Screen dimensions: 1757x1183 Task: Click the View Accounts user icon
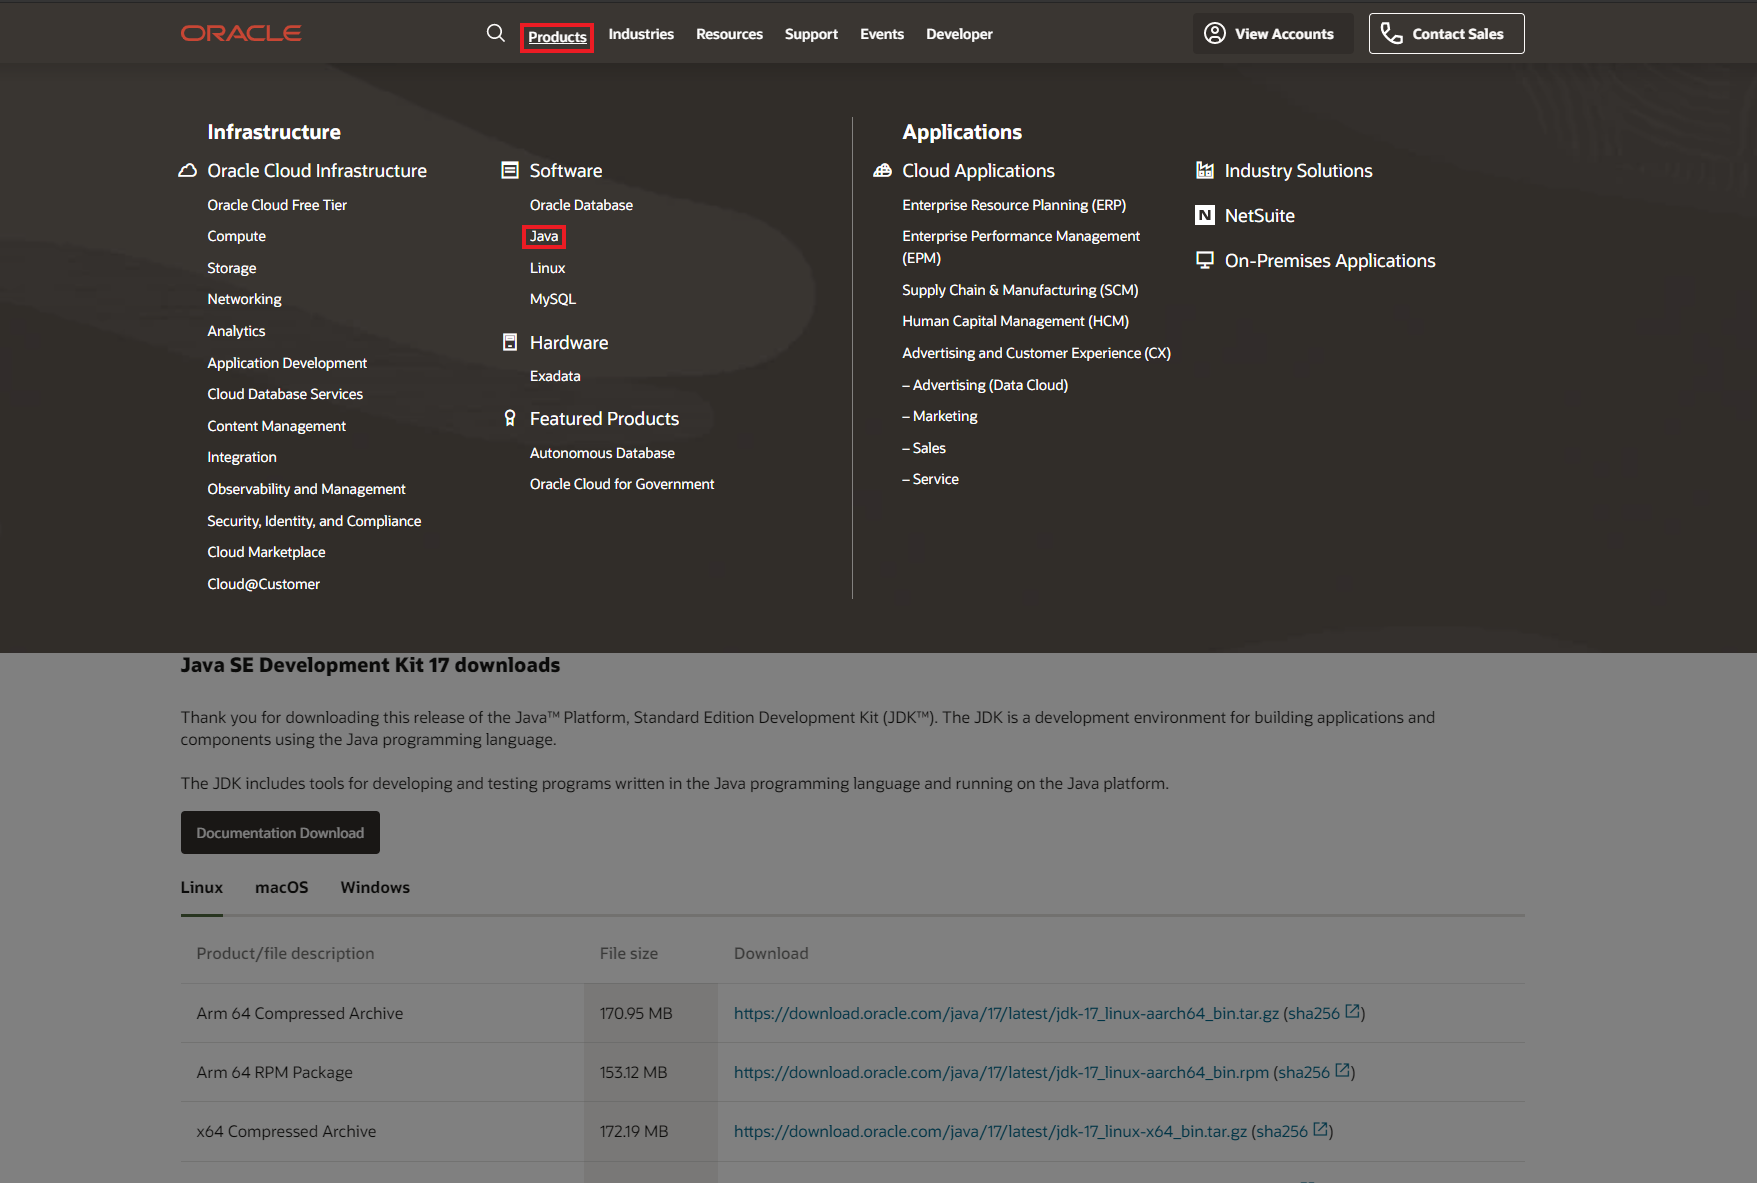point(1215,33)
